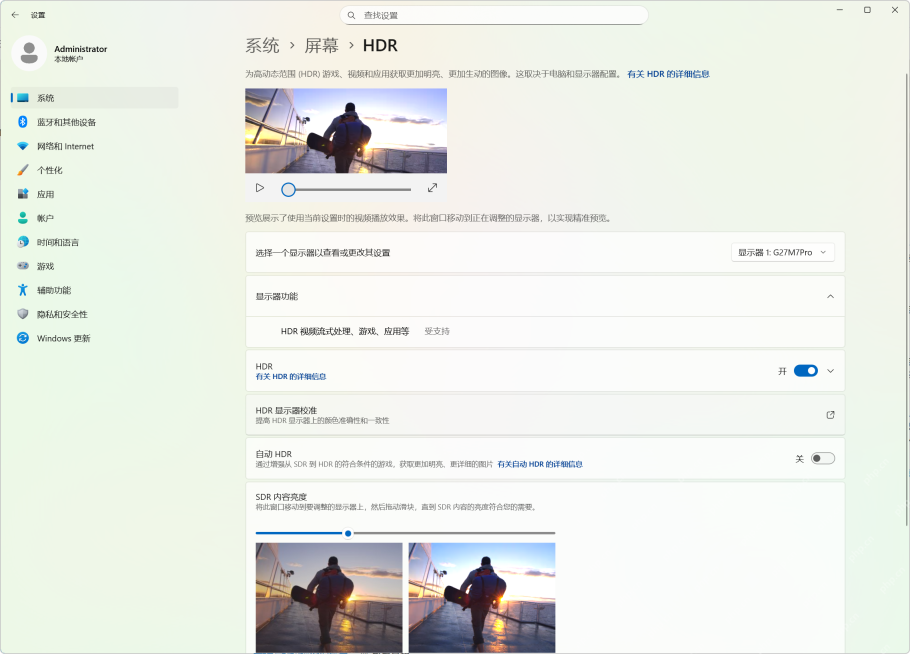Click the 游戏 controller icon
This screenshot has width=910, height=654.
(x=23, y=266)
